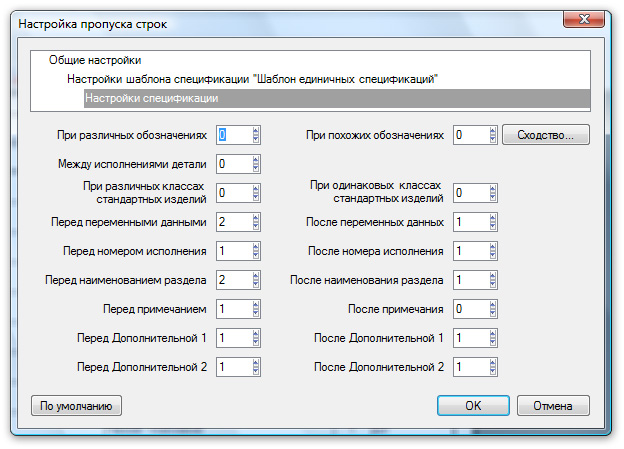The height and width of the screenshot is (449, 624).
Task: Decrease 'Перед переменными данными' value
Action: pos(256,226)
